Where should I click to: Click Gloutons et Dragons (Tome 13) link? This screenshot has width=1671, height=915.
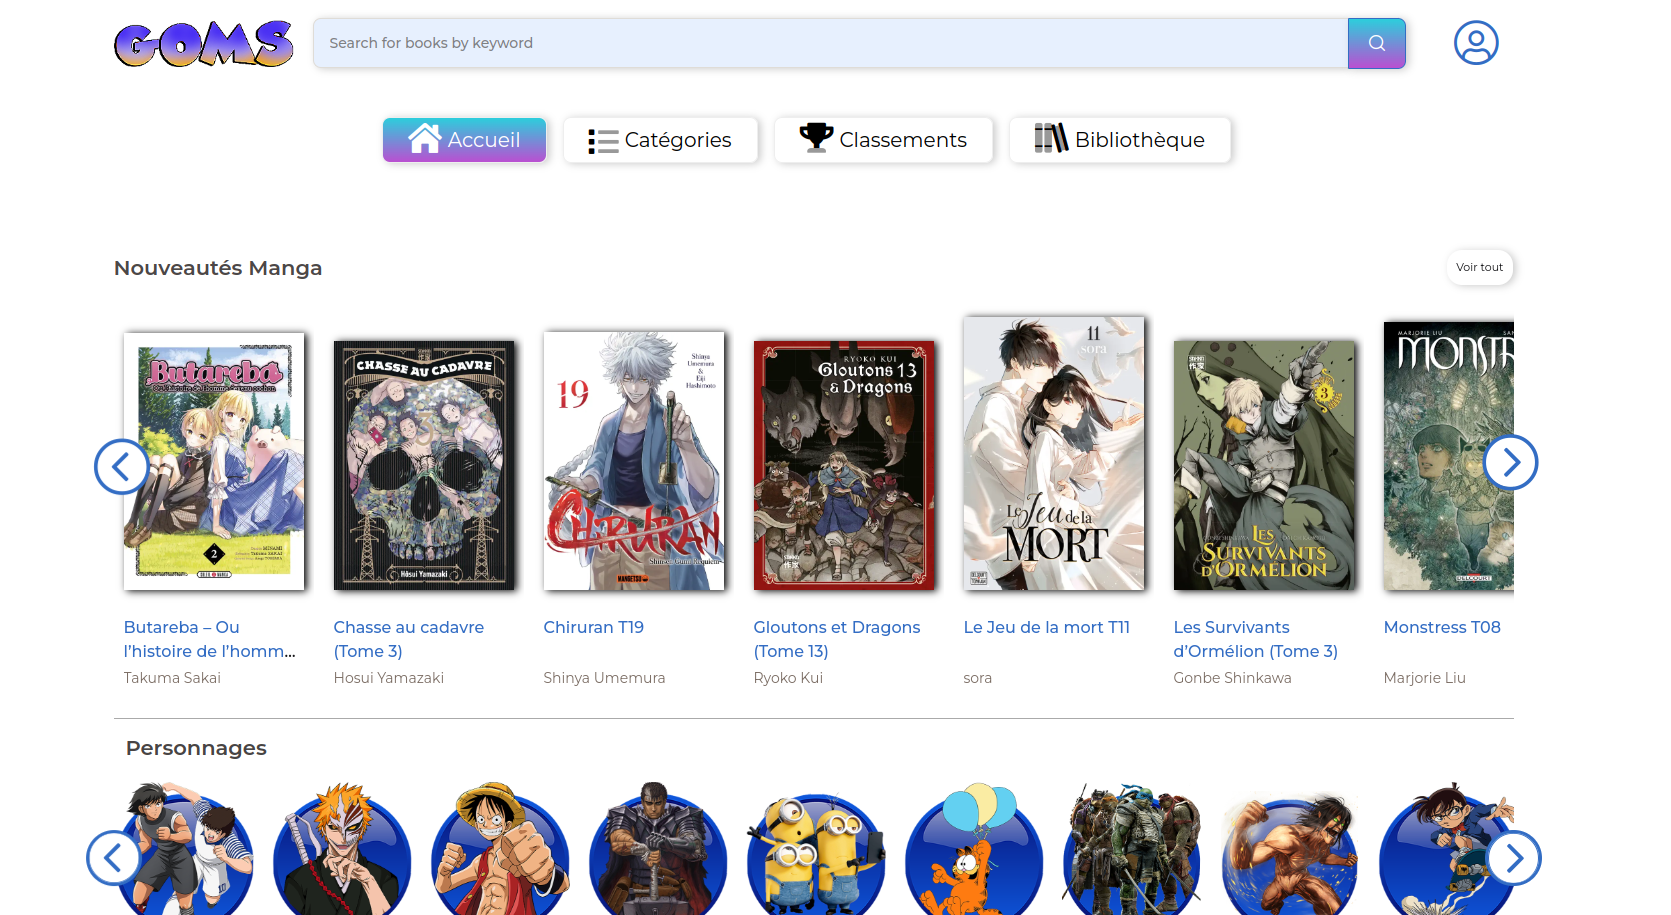click(x=837, y=639)
